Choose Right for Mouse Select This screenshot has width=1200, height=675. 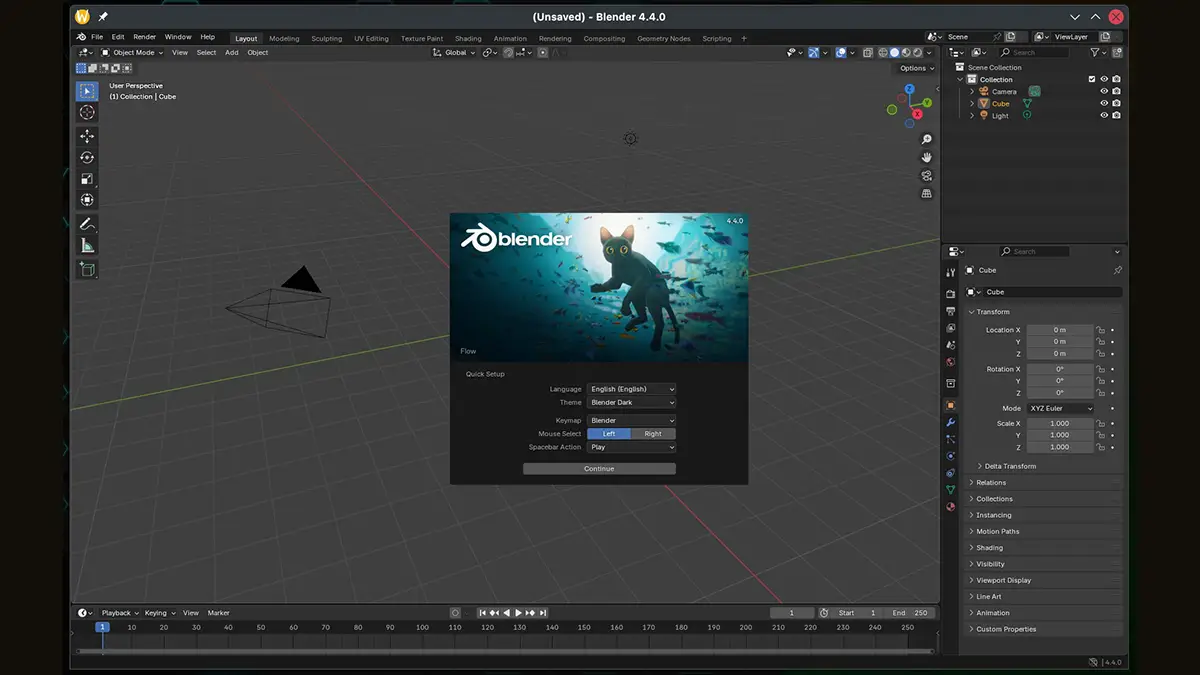coord(653,434)
